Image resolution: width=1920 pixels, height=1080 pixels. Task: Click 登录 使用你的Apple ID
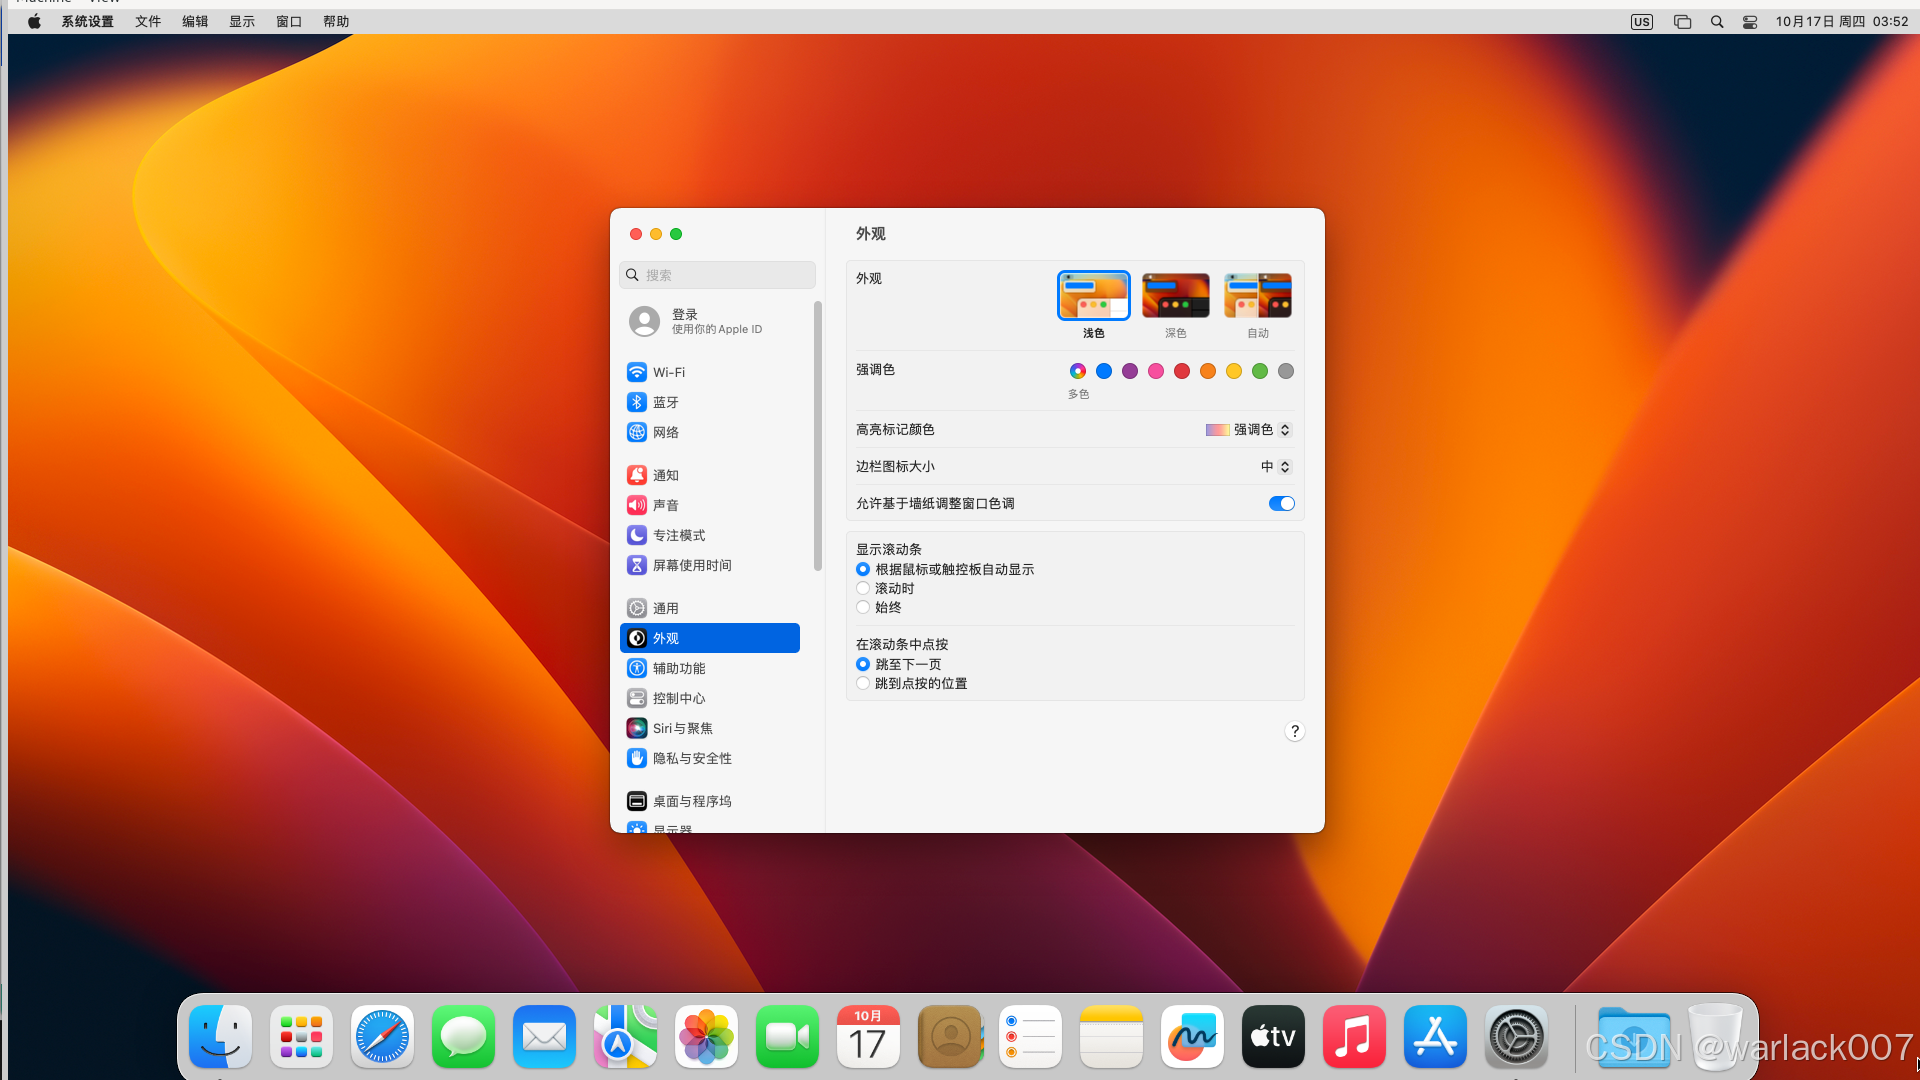(x=710, y=321)
